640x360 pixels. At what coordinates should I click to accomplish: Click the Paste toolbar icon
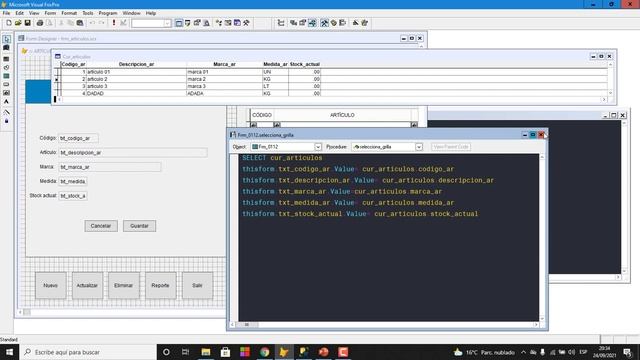(x=80, y=23)
